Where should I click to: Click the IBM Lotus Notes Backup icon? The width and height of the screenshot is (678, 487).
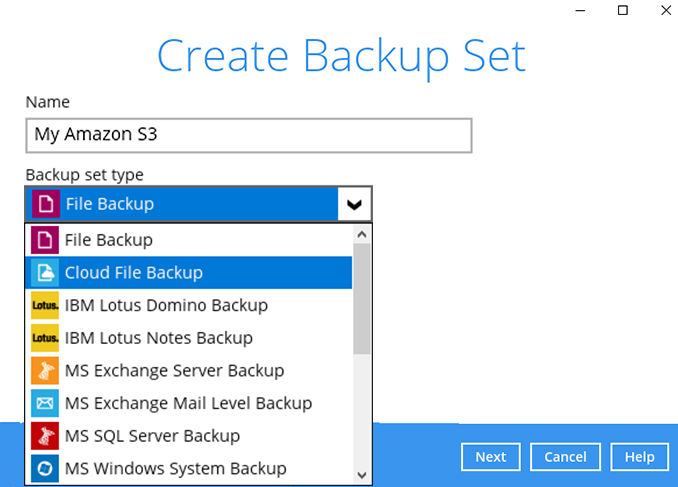tap(45, 338)
